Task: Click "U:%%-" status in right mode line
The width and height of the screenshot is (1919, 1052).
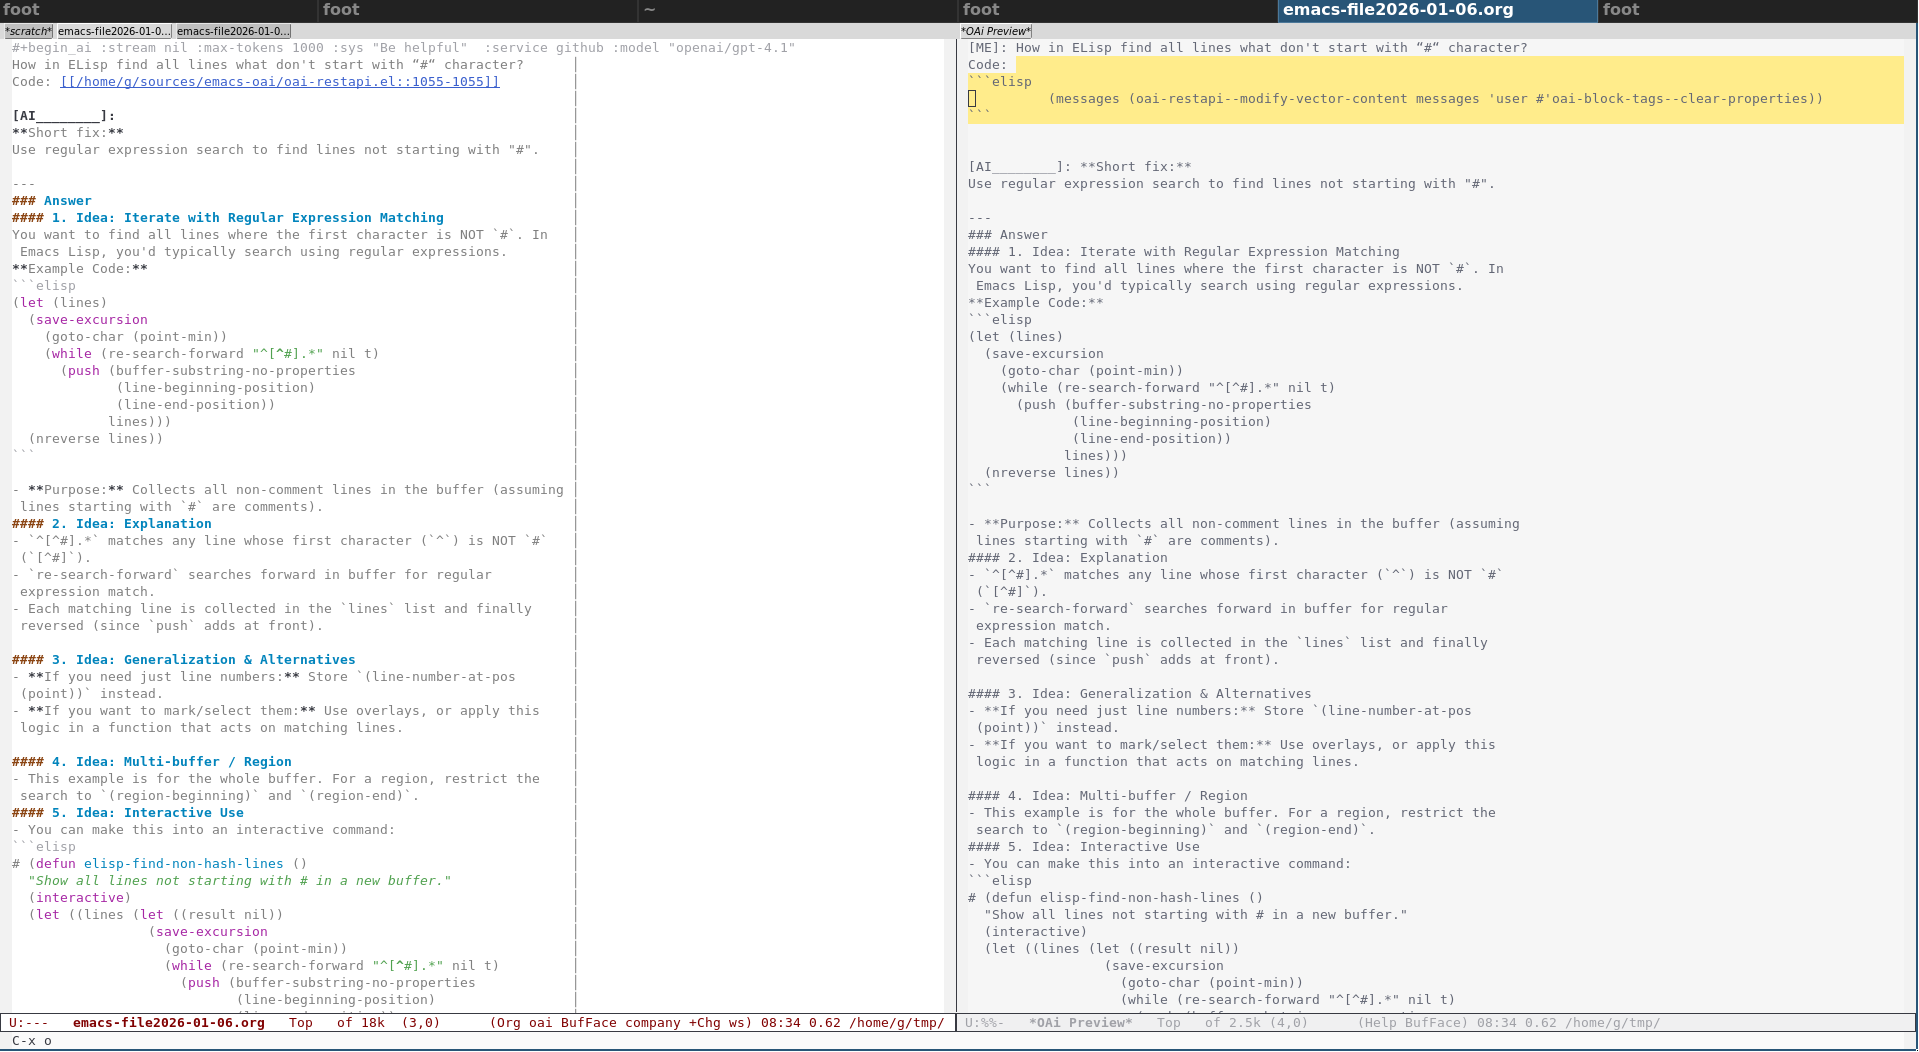Action: [x=985, y=1023]
